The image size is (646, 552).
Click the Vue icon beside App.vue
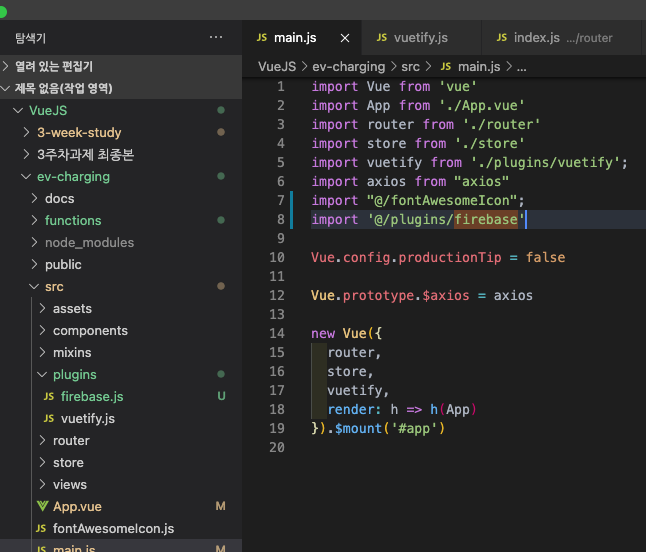click(42, 506)
